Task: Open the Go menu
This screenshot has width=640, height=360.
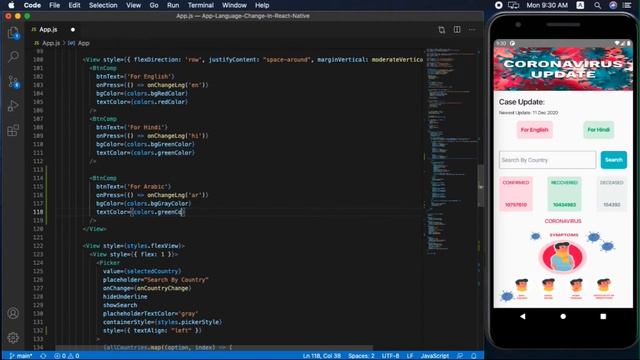Action: coord(154,5)
